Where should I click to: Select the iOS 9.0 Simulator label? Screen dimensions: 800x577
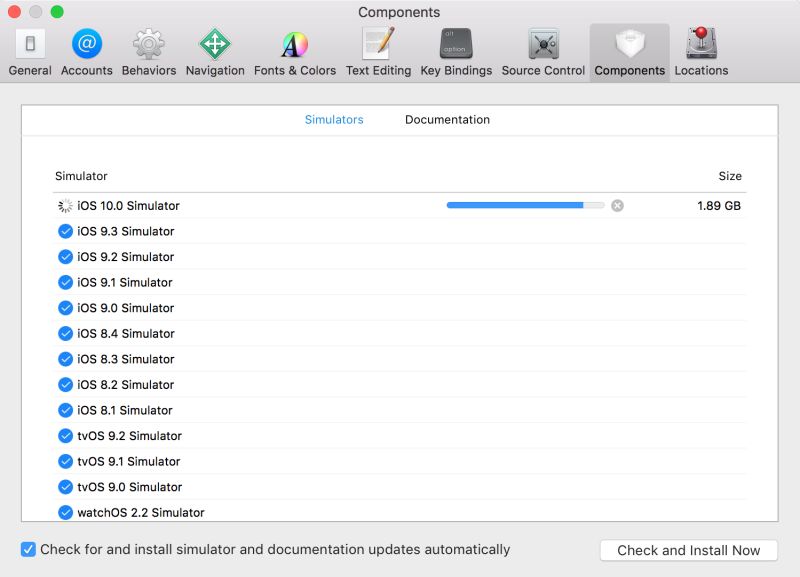coord(126,308)
